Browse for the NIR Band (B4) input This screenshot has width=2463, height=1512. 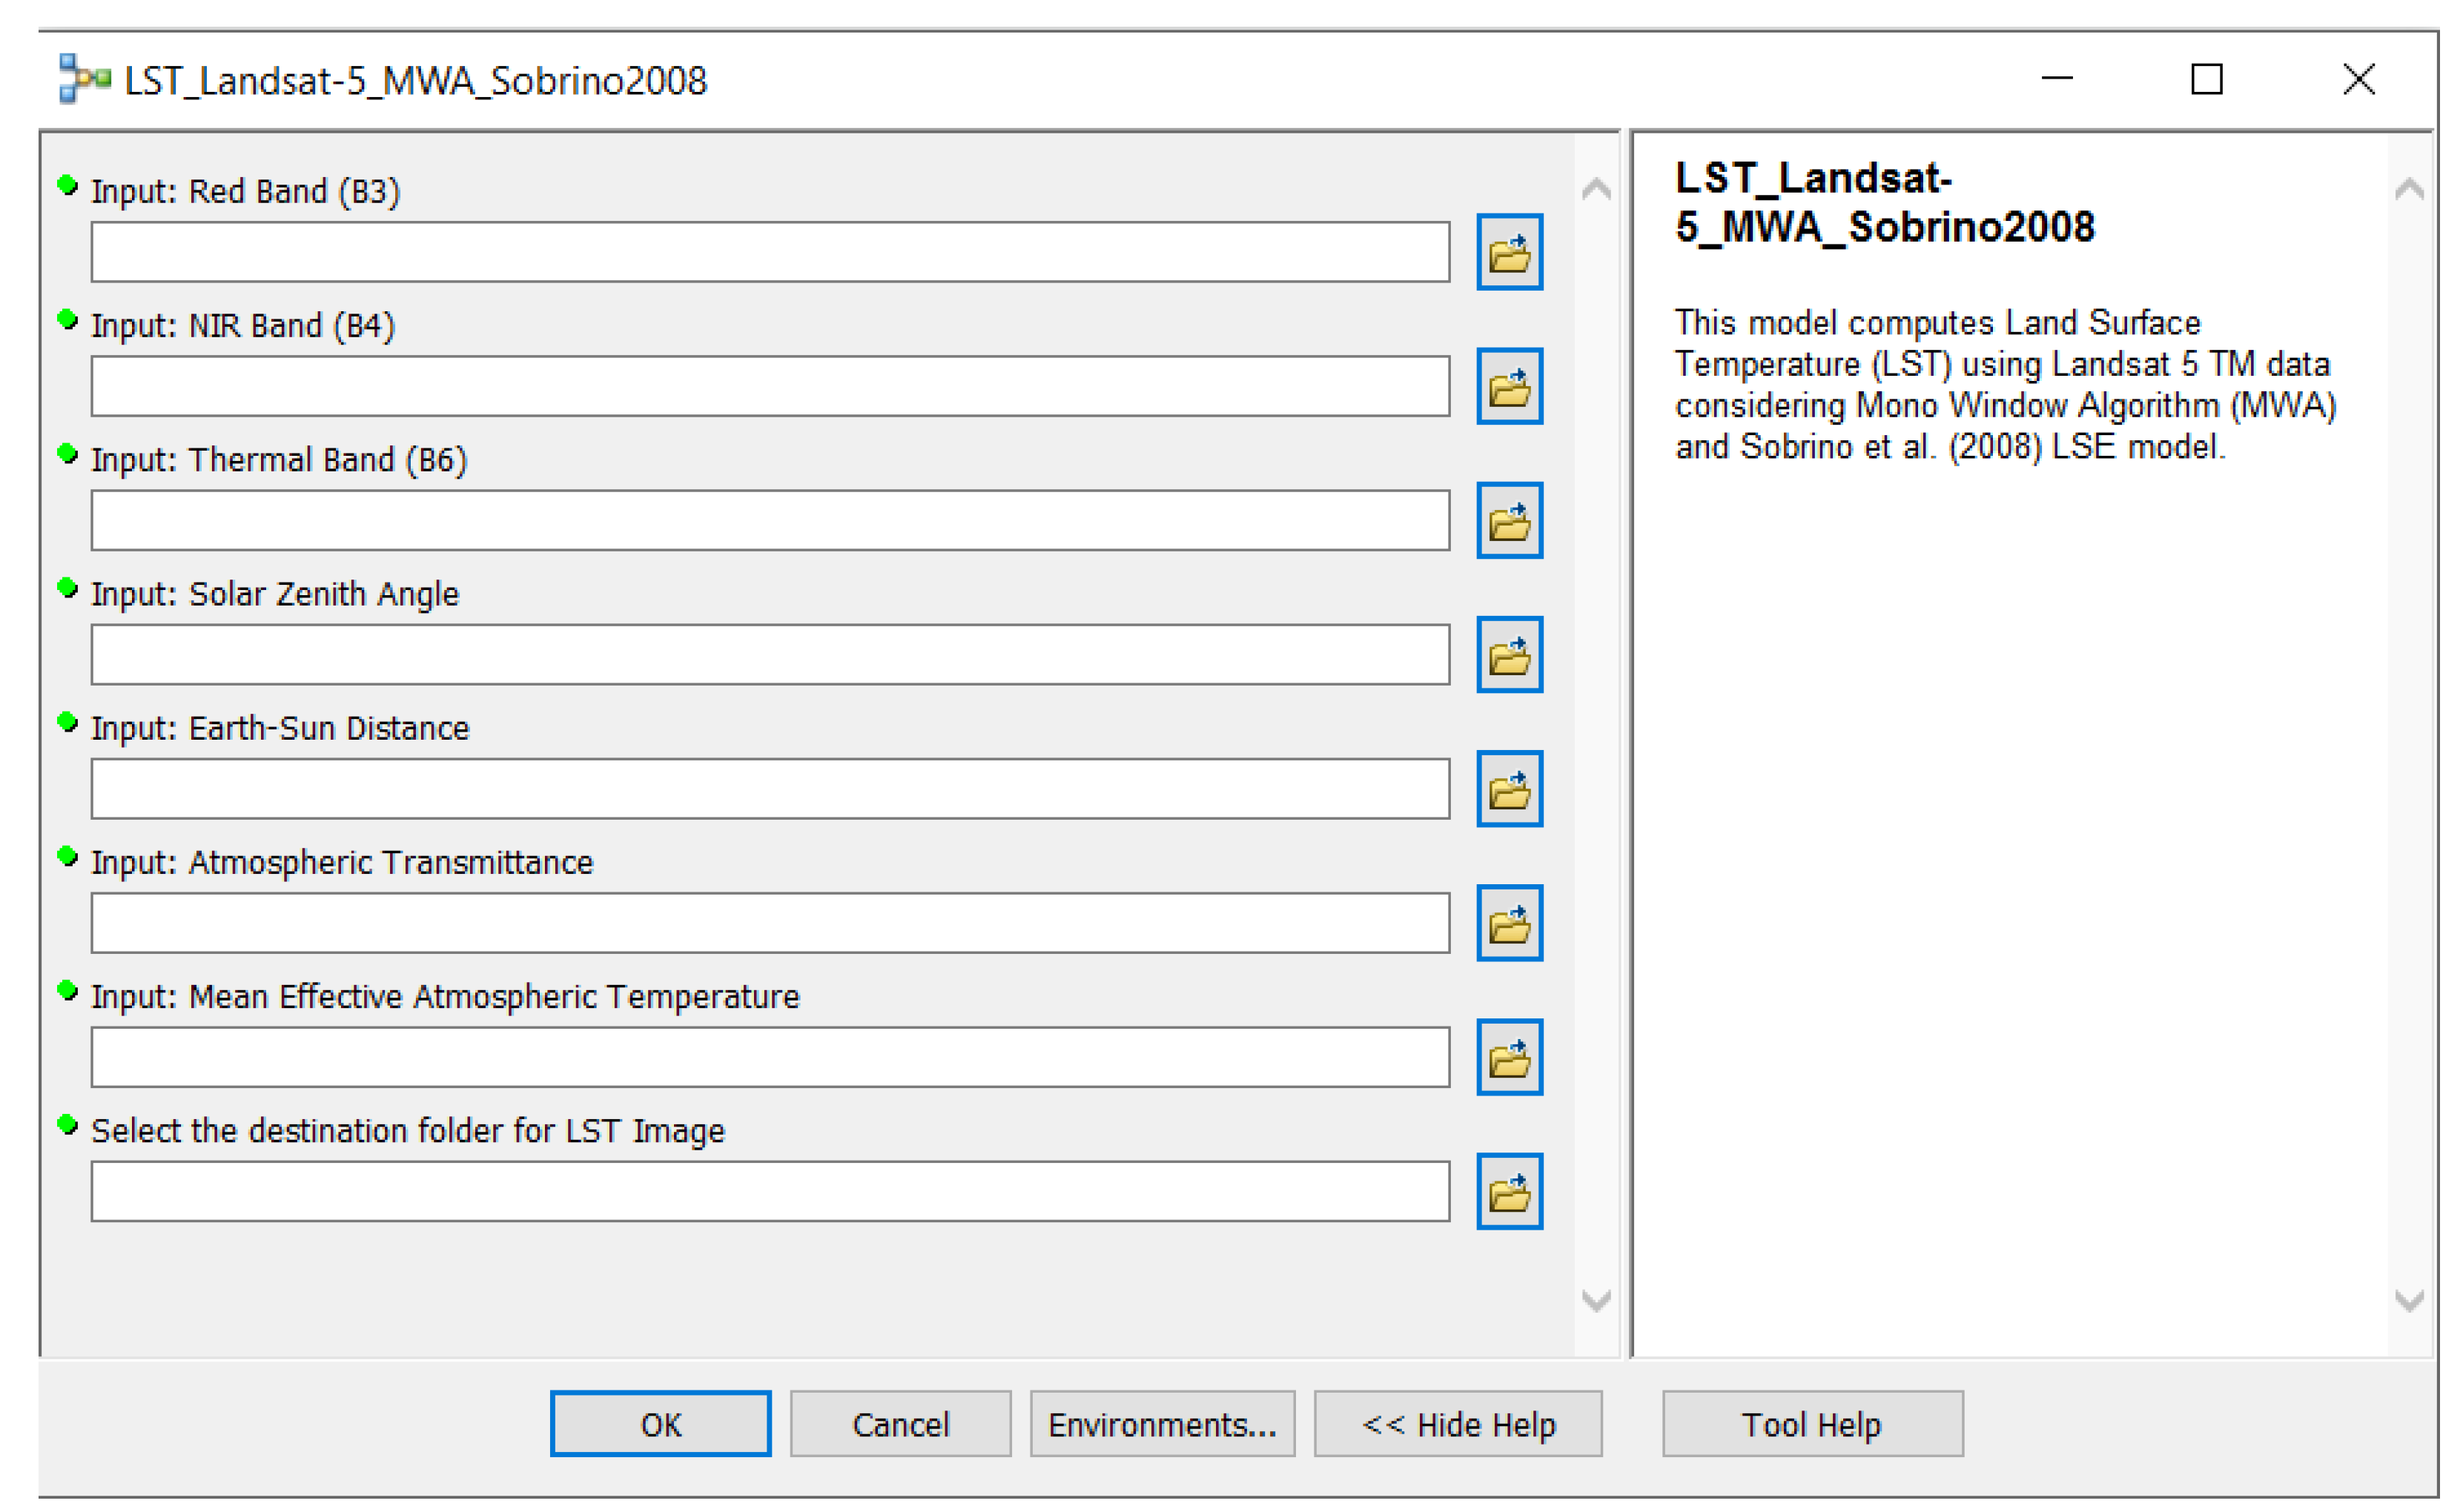tap(1510, 386)
